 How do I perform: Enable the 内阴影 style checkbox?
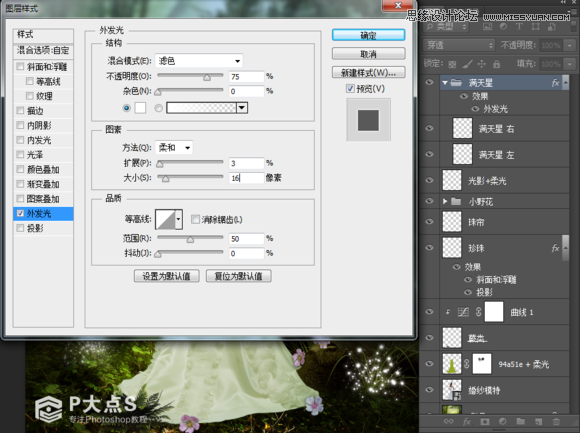point(20,125)
